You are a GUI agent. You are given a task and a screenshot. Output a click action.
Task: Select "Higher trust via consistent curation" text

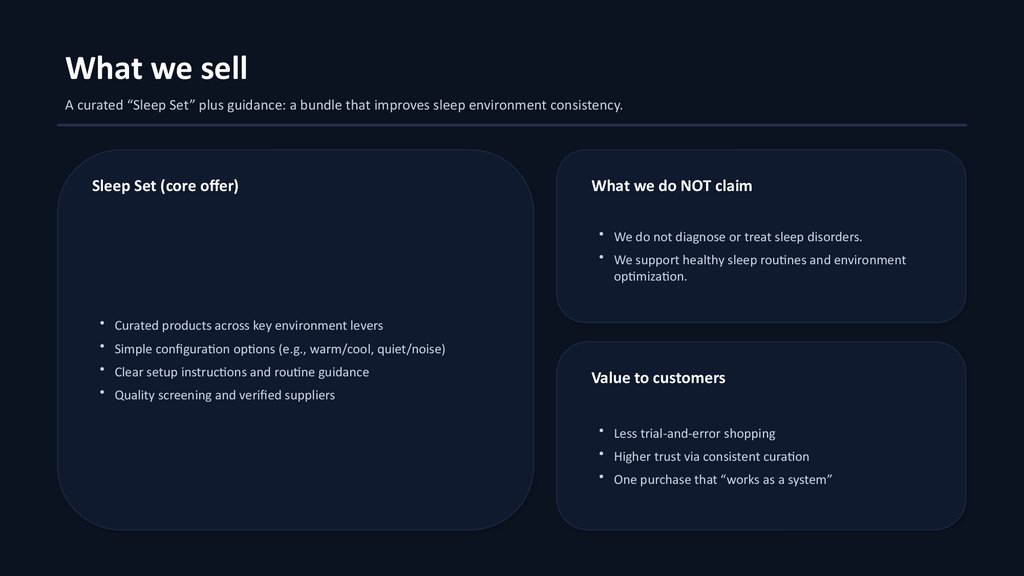coord(711,457)
